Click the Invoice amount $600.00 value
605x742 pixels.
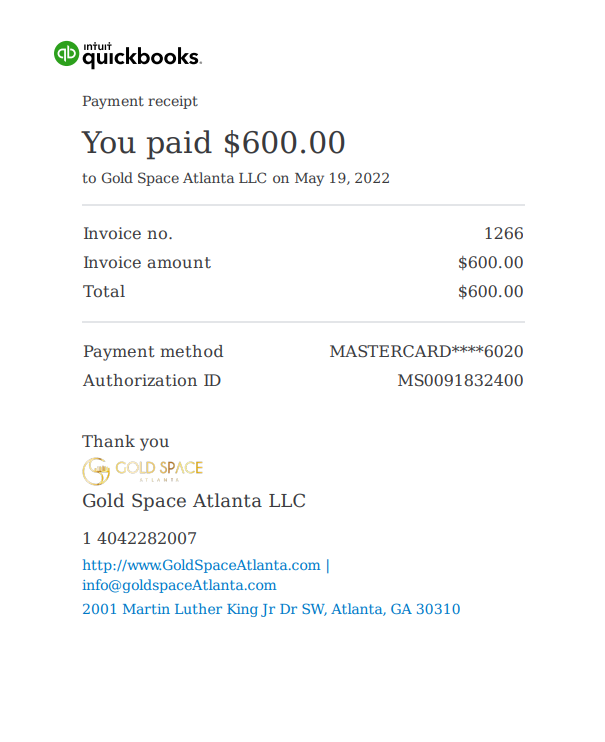(x=490, y=263)
